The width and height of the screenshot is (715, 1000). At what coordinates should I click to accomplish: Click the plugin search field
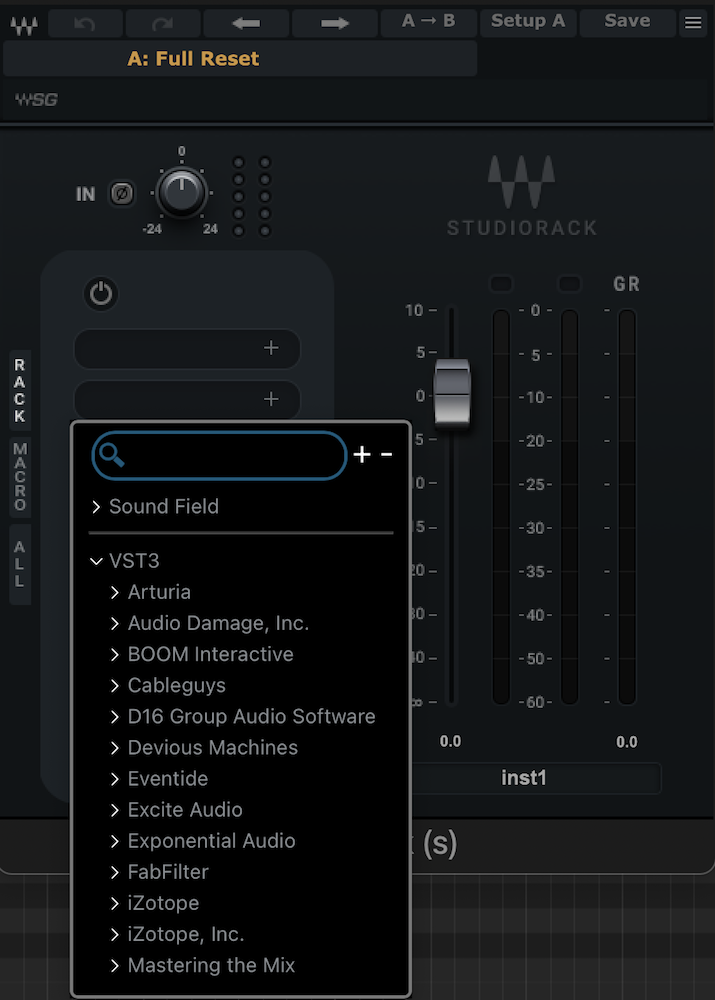coord(219,455)
